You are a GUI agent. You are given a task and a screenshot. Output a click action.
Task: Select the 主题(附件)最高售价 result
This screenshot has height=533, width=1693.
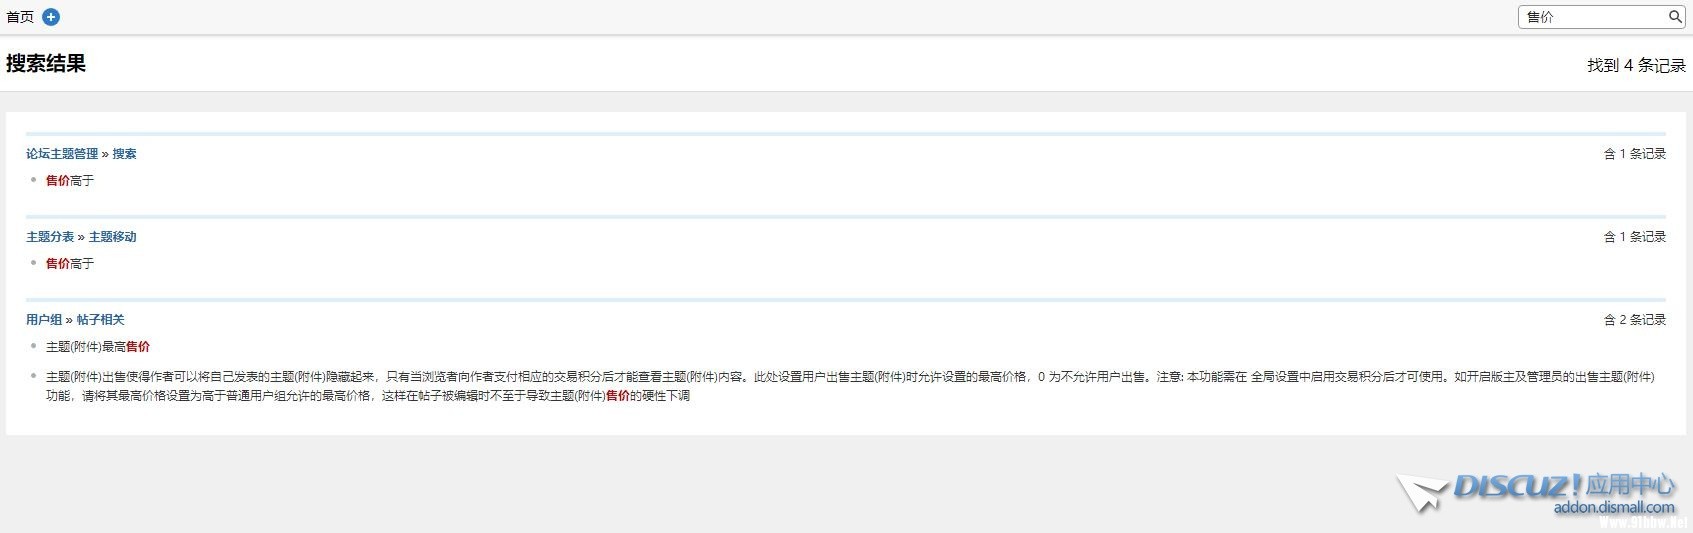98,347
